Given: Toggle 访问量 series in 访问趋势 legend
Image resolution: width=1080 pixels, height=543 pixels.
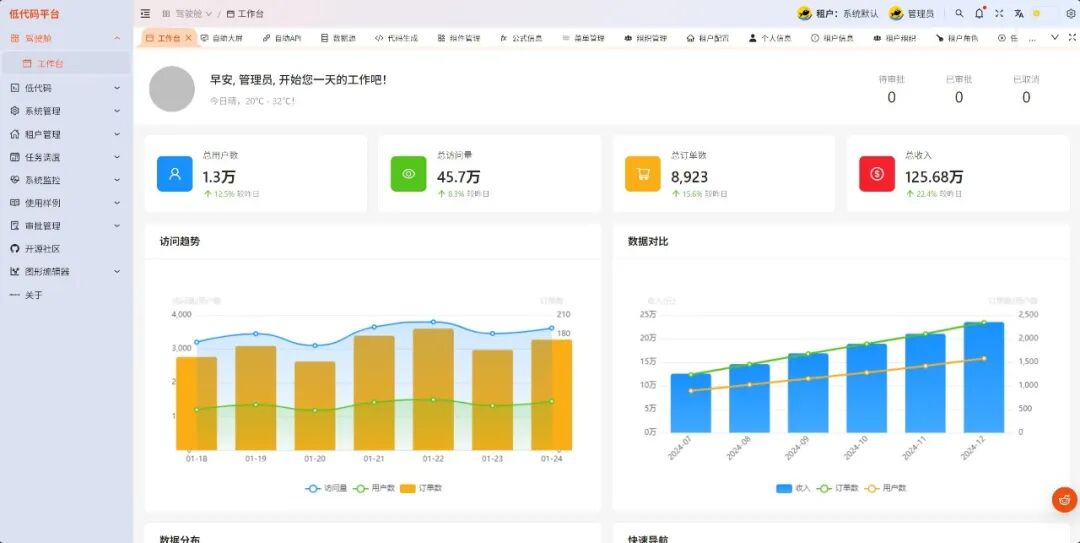Looking at the screenshot, I should tap(326, 488).
